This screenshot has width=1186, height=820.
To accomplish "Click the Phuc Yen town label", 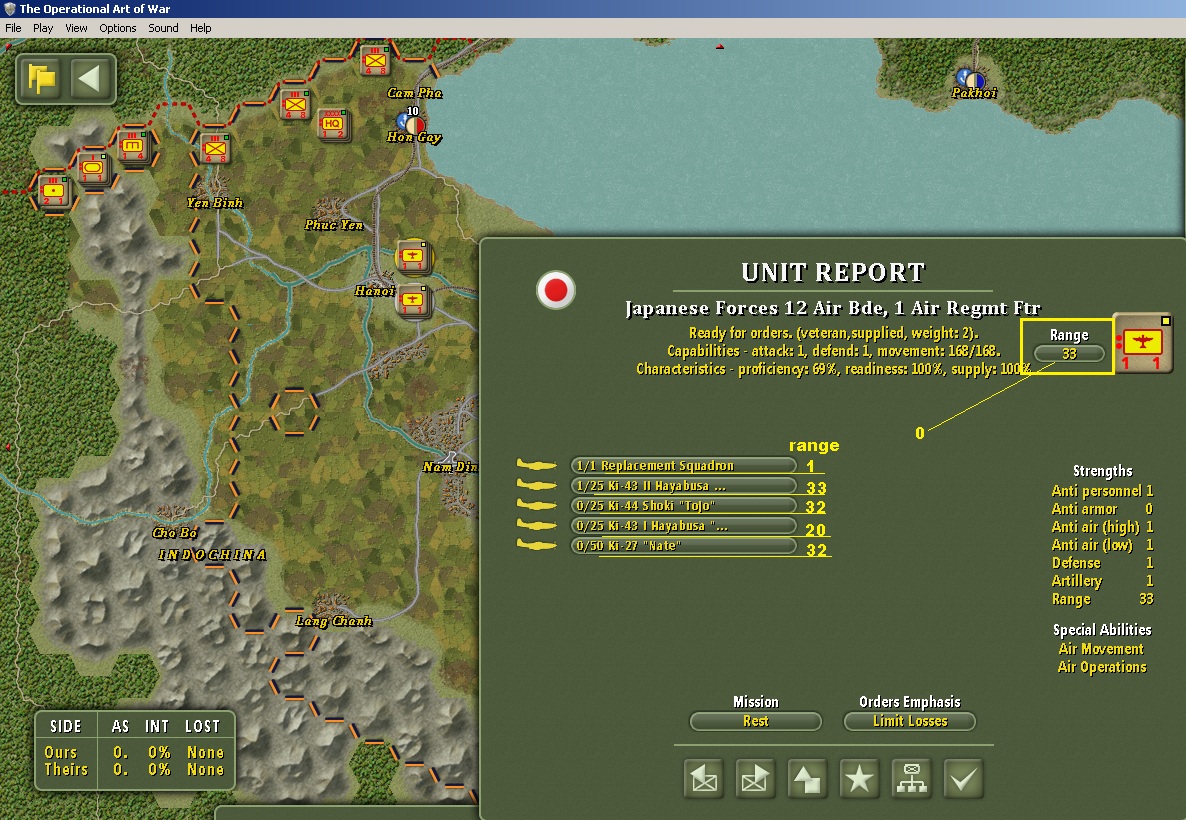I will (334, 225).
